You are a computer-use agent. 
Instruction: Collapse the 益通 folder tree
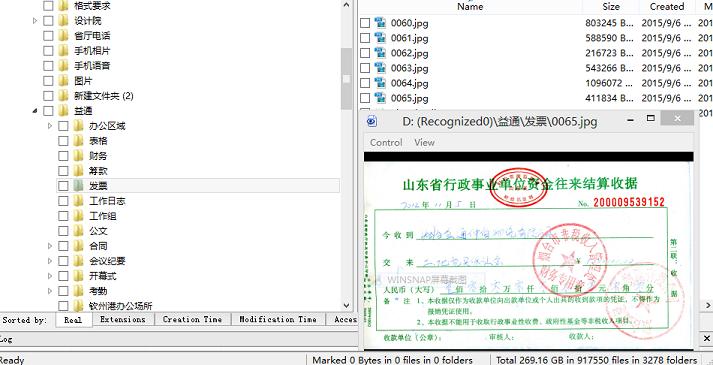[35, 110]
